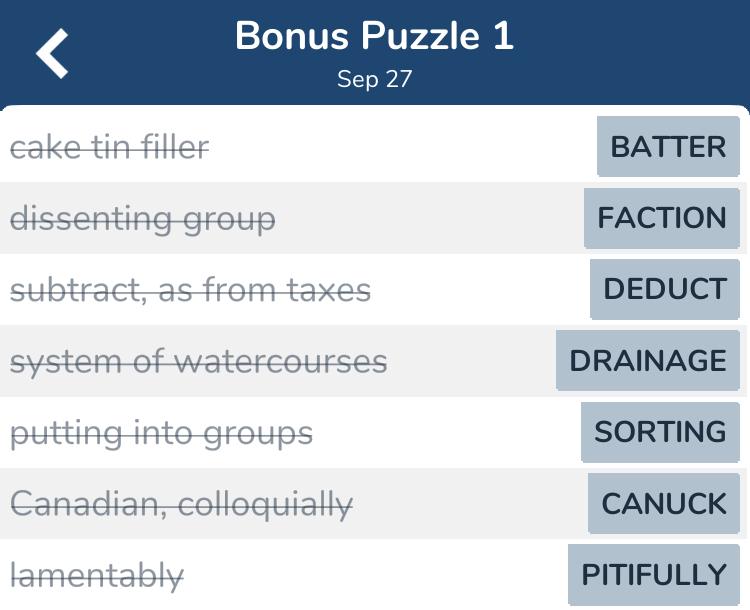Tap the Bonus Puzzle 1 title
Viewport: 750px width, 610px height.
(374, 37)
